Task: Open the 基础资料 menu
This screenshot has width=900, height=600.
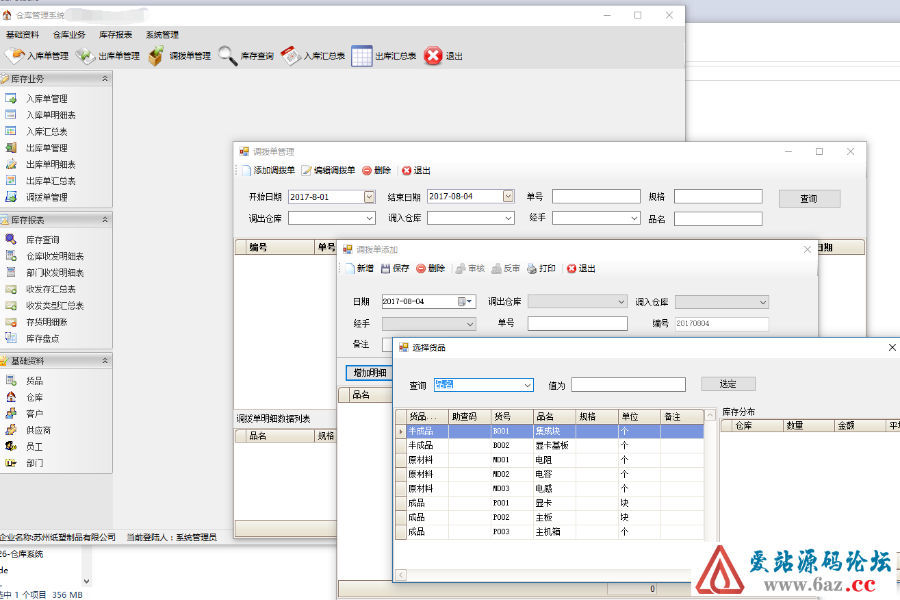Action: pos(22,35)
